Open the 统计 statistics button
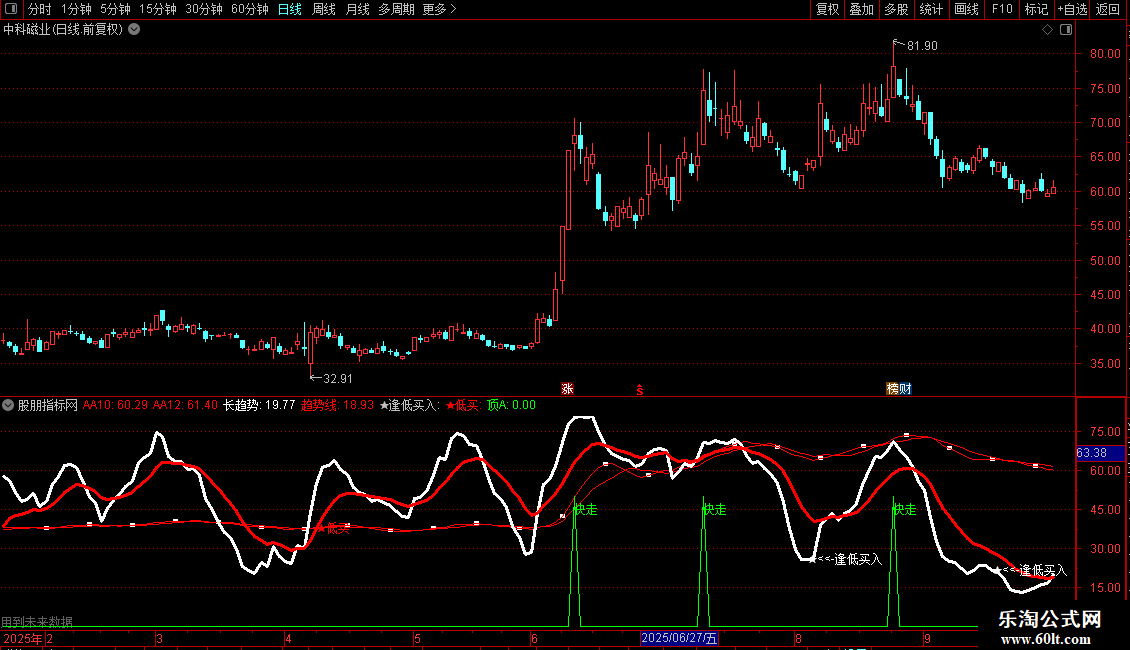The height and width of the screenshot is (650, 1130). click(931, 9)
